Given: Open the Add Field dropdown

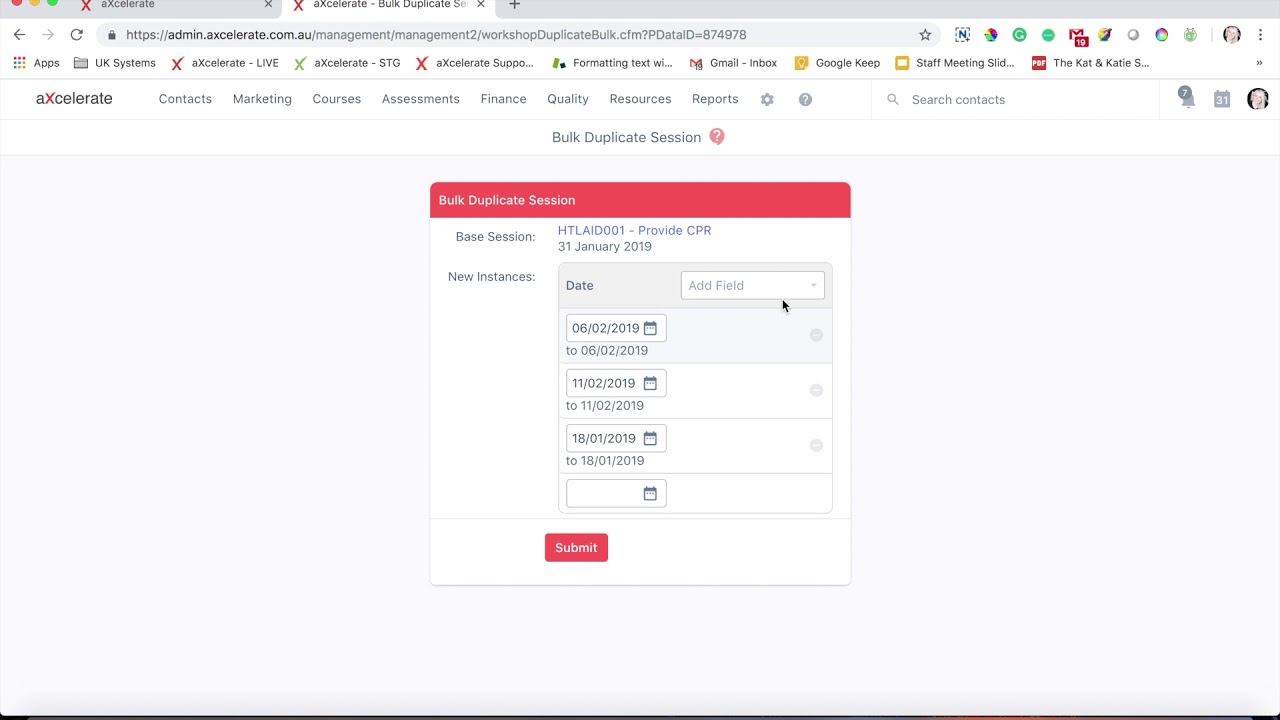Looking at the screenshot, I should click(x=753, y=285).
